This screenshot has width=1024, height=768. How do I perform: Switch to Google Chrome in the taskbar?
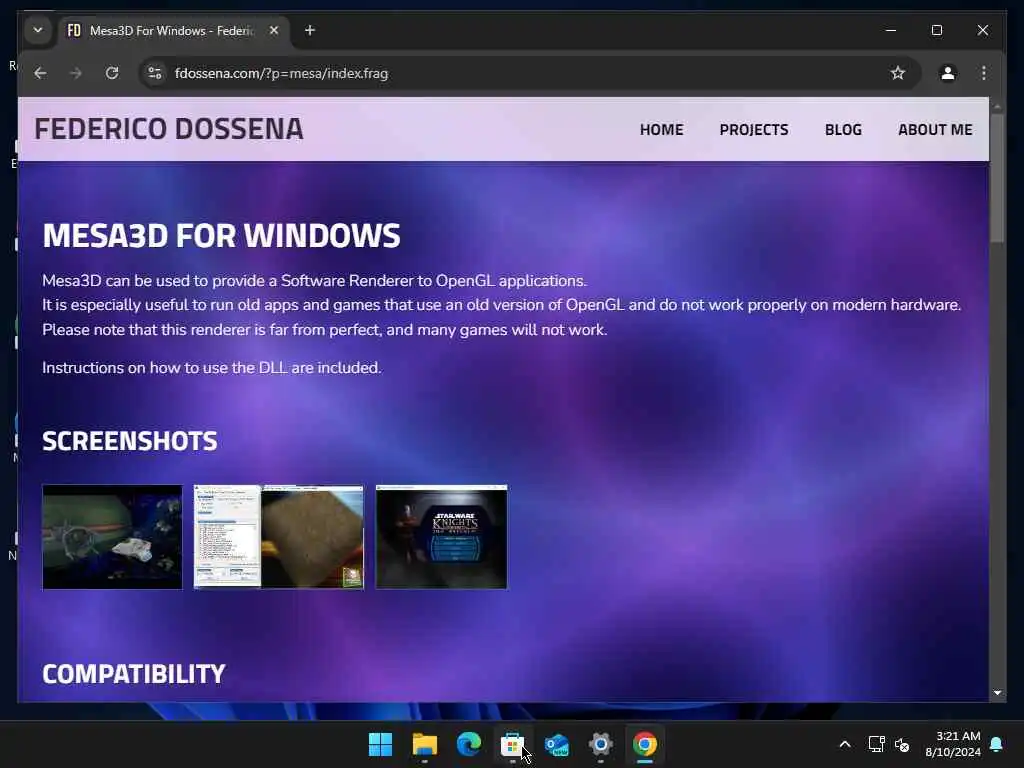[x=645, y=744]
